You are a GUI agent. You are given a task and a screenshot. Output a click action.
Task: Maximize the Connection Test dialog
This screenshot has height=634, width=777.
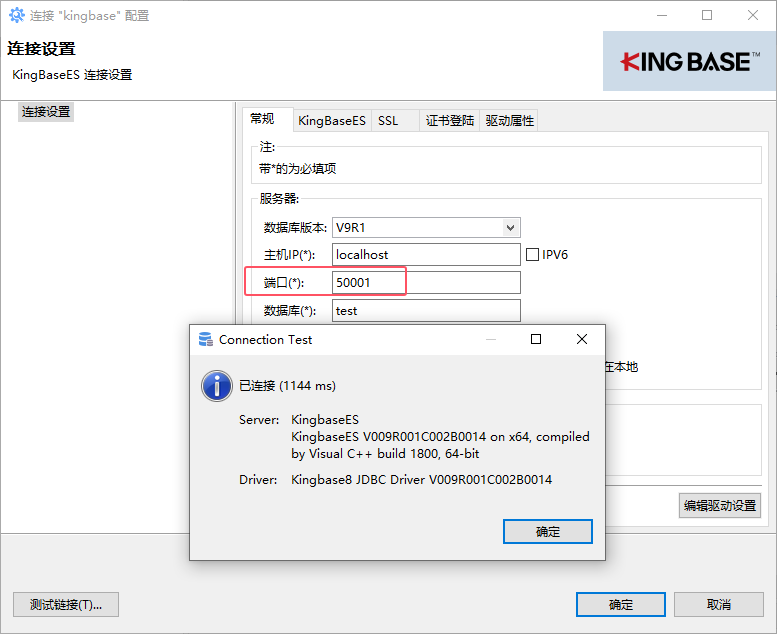click(536, 339)
